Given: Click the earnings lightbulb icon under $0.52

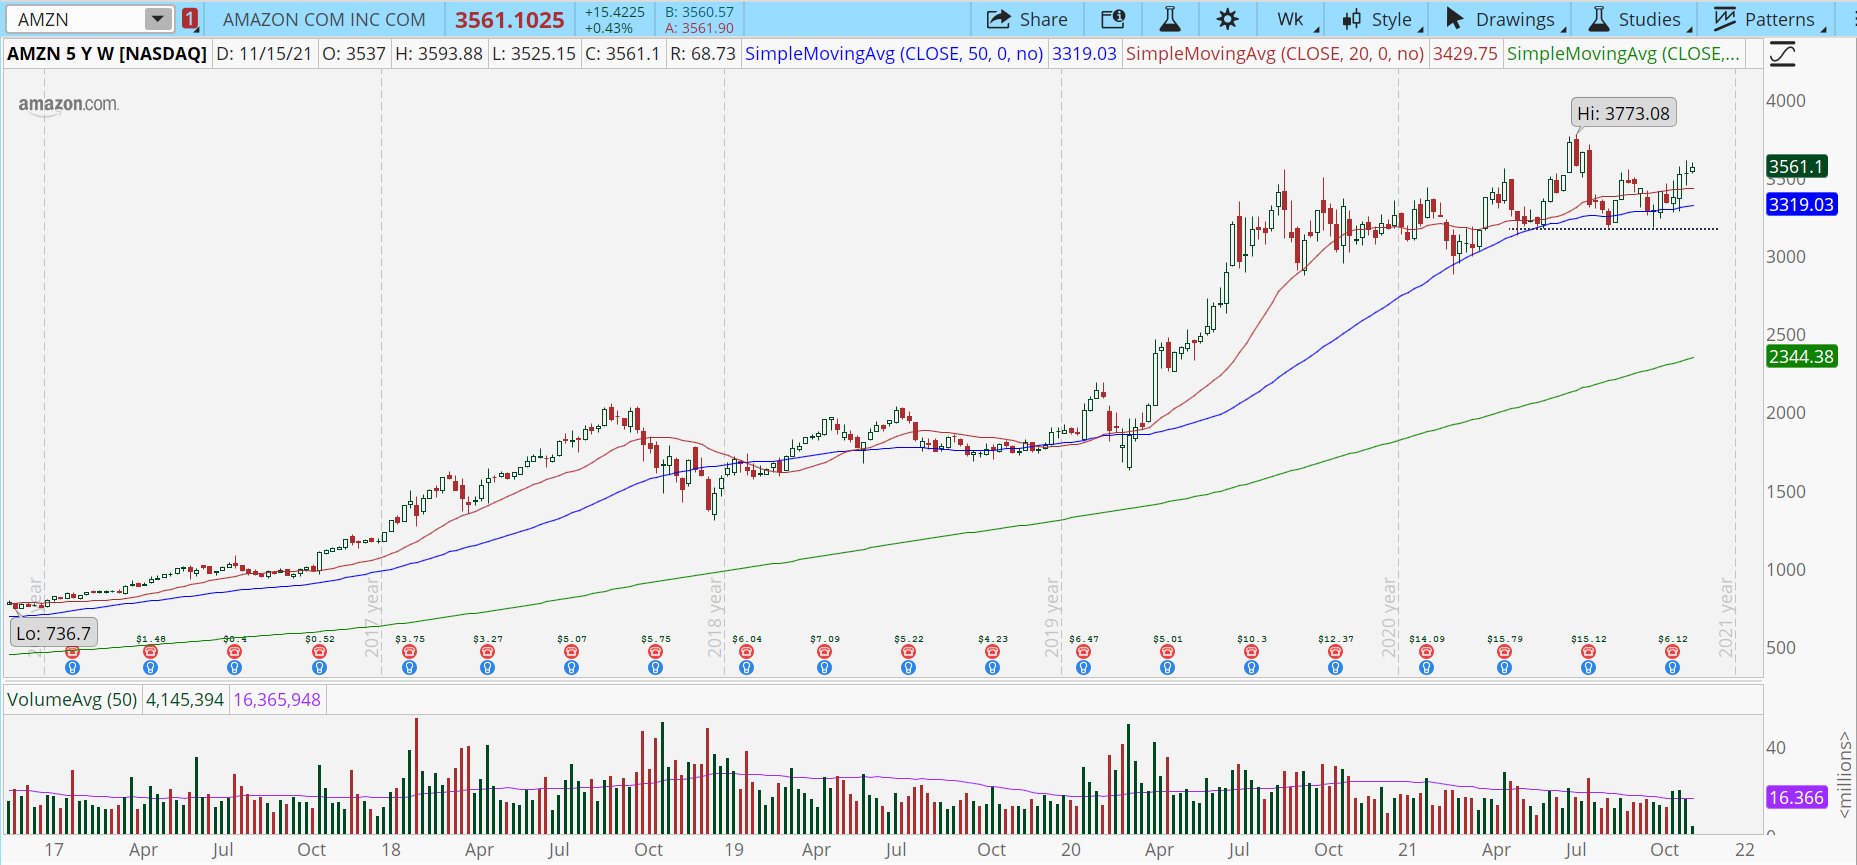Looking at the screenshot, I should [319, 668].
